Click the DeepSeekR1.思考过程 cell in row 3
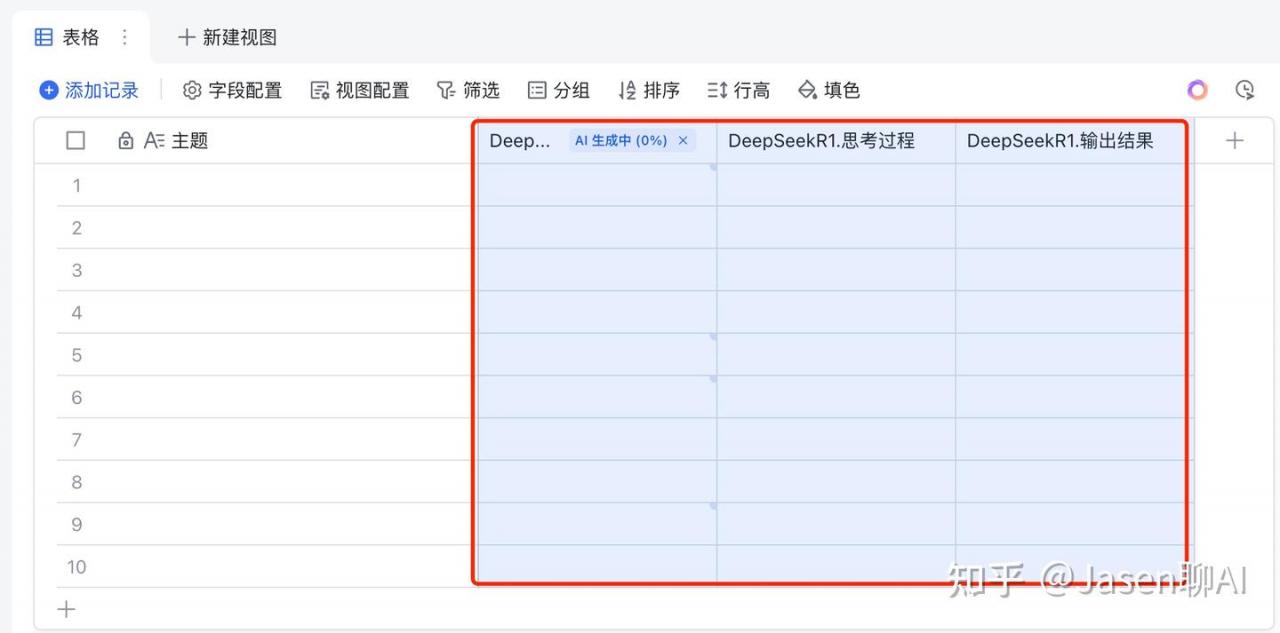This screenshot has width=1280, height=633. pyautogui.click(x=836, y=270)
